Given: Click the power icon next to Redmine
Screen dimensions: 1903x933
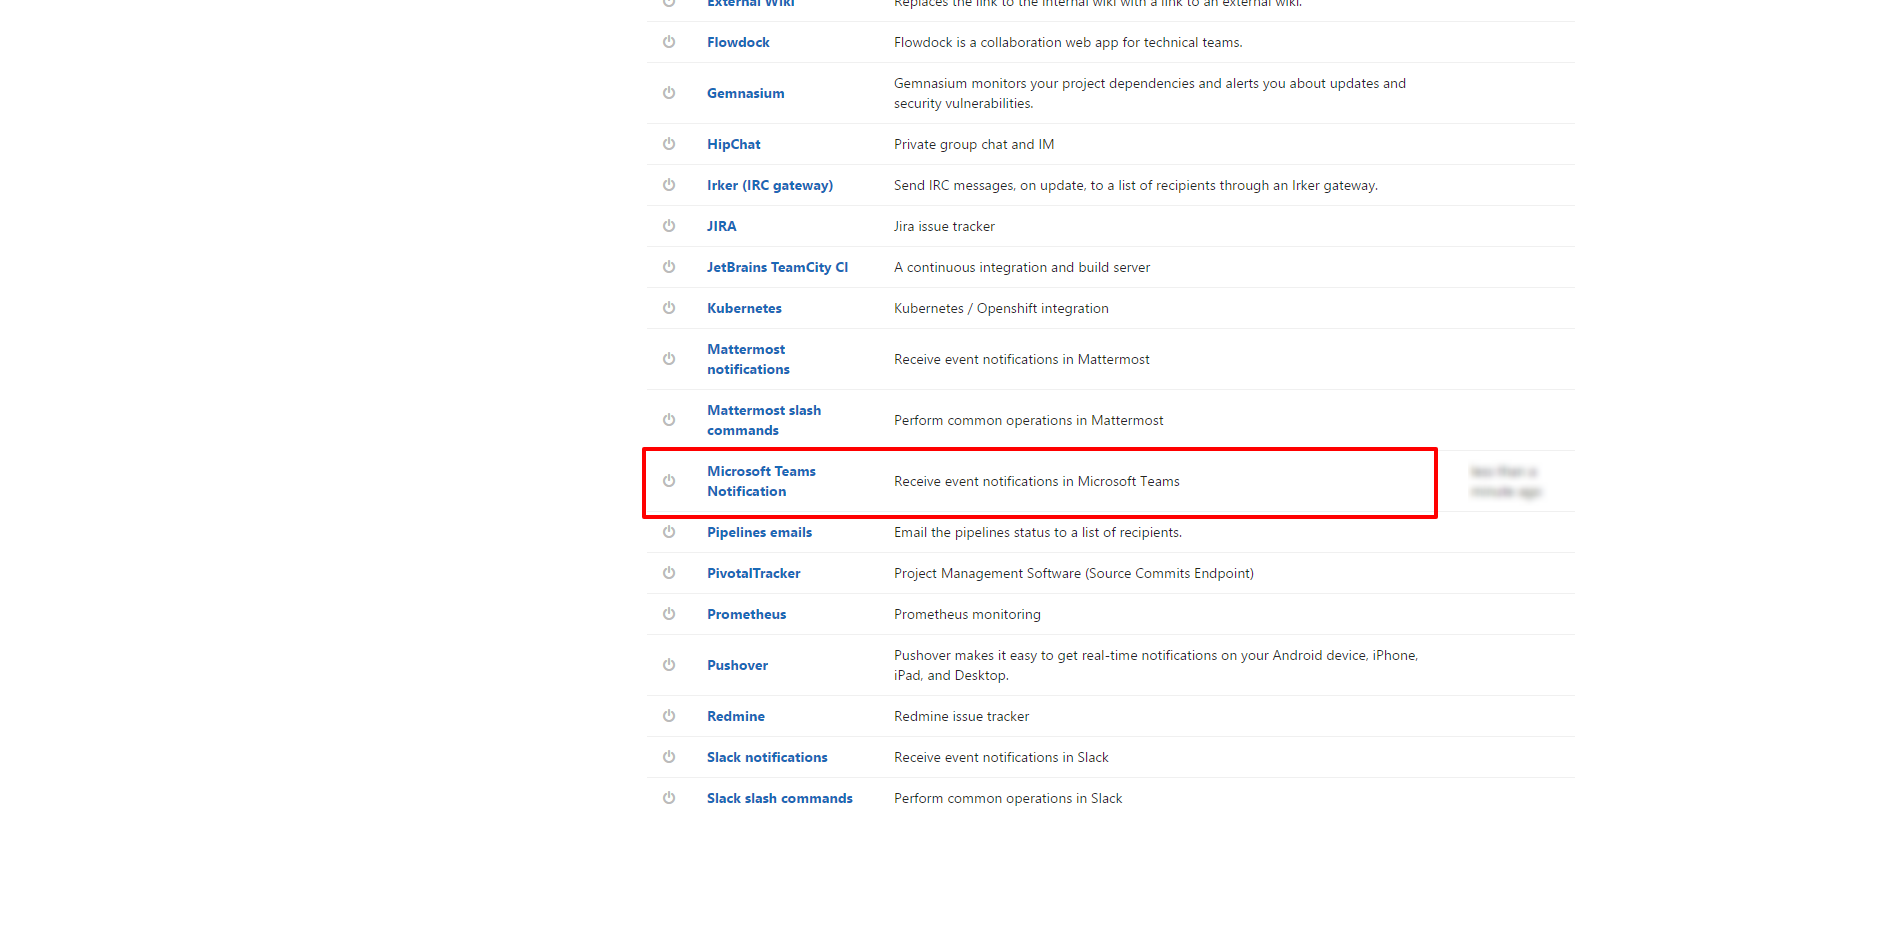Looking at the screenshot, I should 669,716.
